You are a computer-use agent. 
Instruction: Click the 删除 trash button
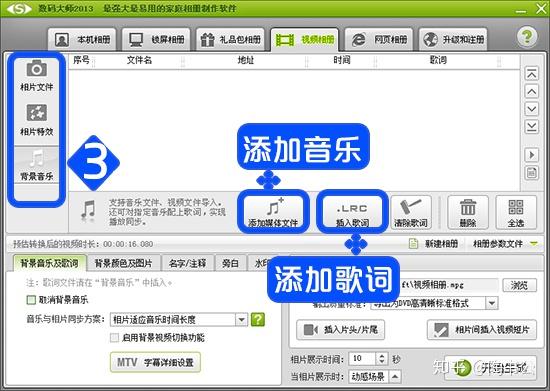(x=468, y=213)
